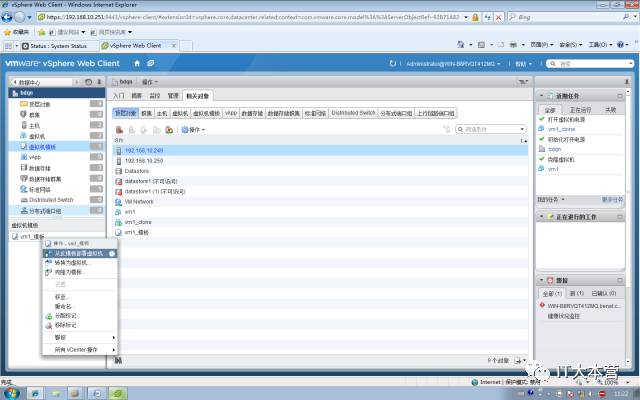
Task: Switch to the 监控 tab
Action: click(155, 96)
